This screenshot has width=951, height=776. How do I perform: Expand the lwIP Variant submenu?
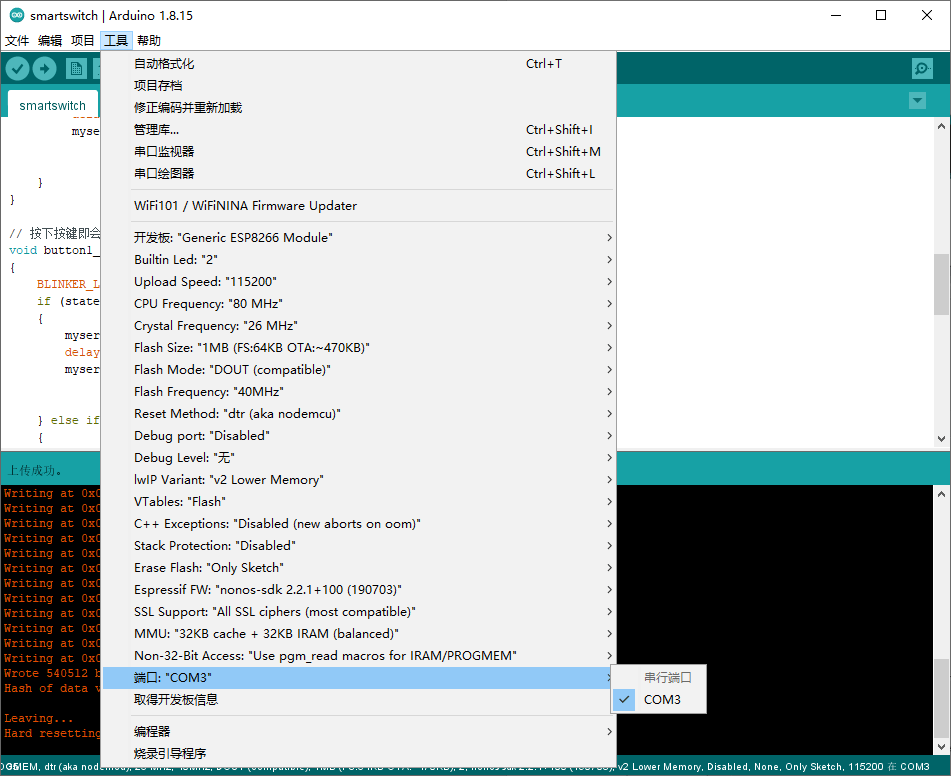(x=358, y=480)
